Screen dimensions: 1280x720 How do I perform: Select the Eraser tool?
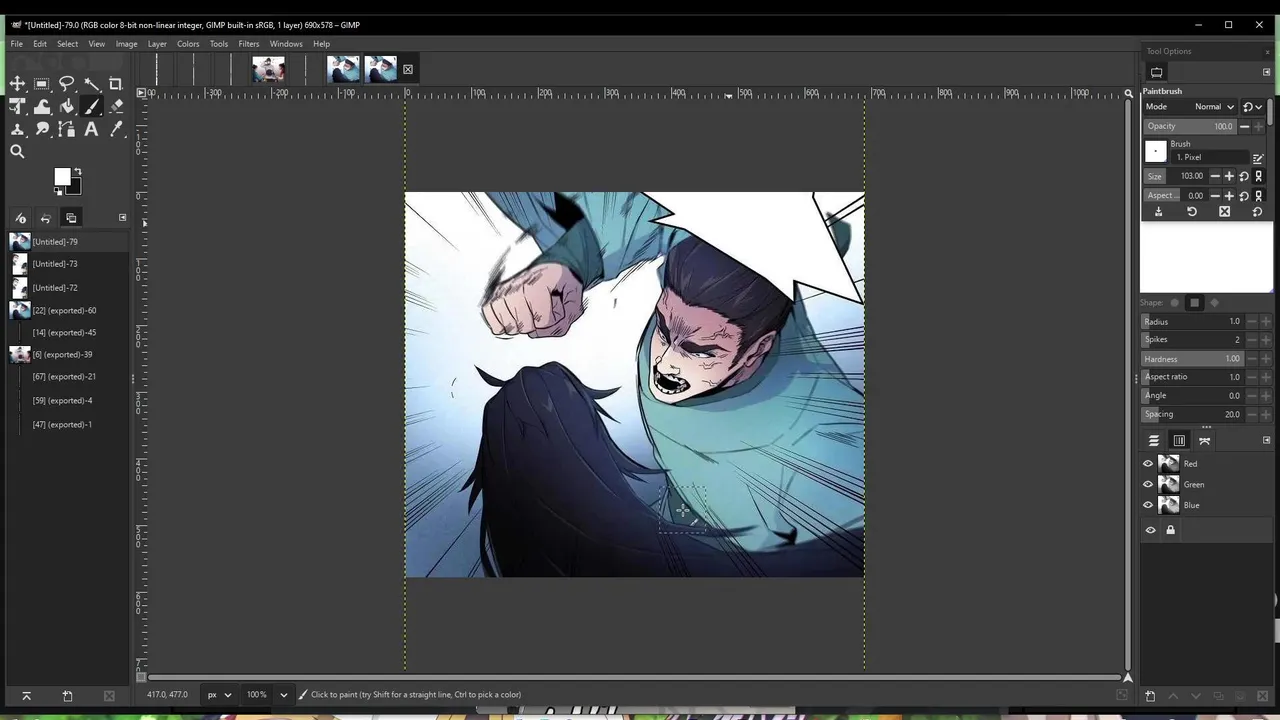click(116, 107)
